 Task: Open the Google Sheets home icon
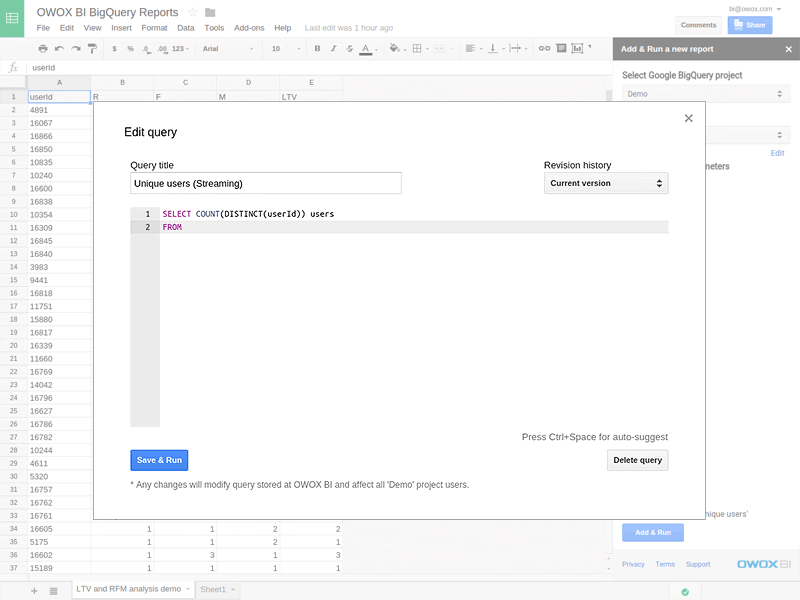pyautogui.click(x=12, y=18)
